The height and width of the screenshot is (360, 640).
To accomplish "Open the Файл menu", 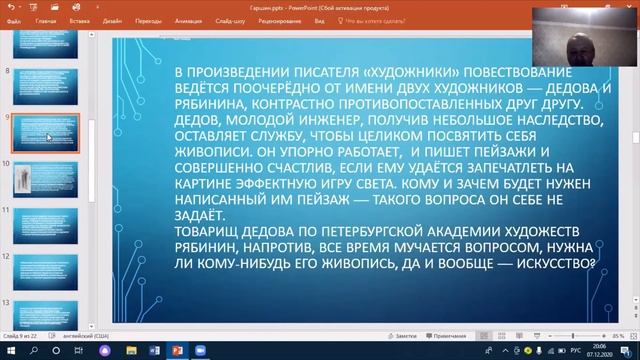I will (14, 21).
